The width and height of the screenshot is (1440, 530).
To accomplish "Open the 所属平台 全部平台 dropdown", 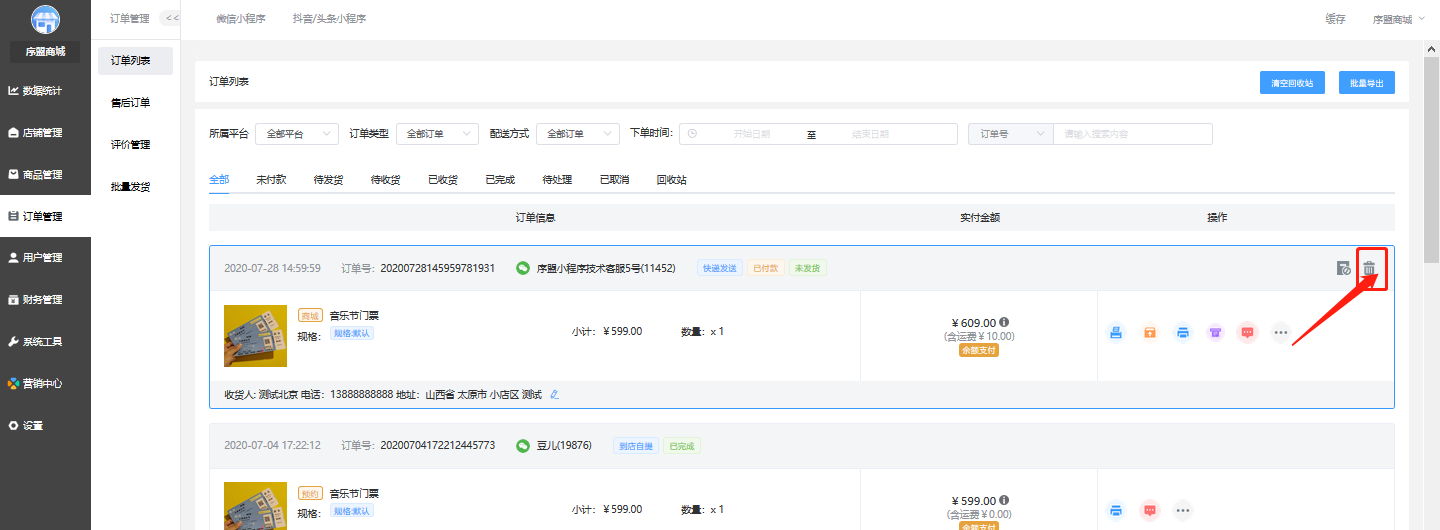I will pos(297,134).
